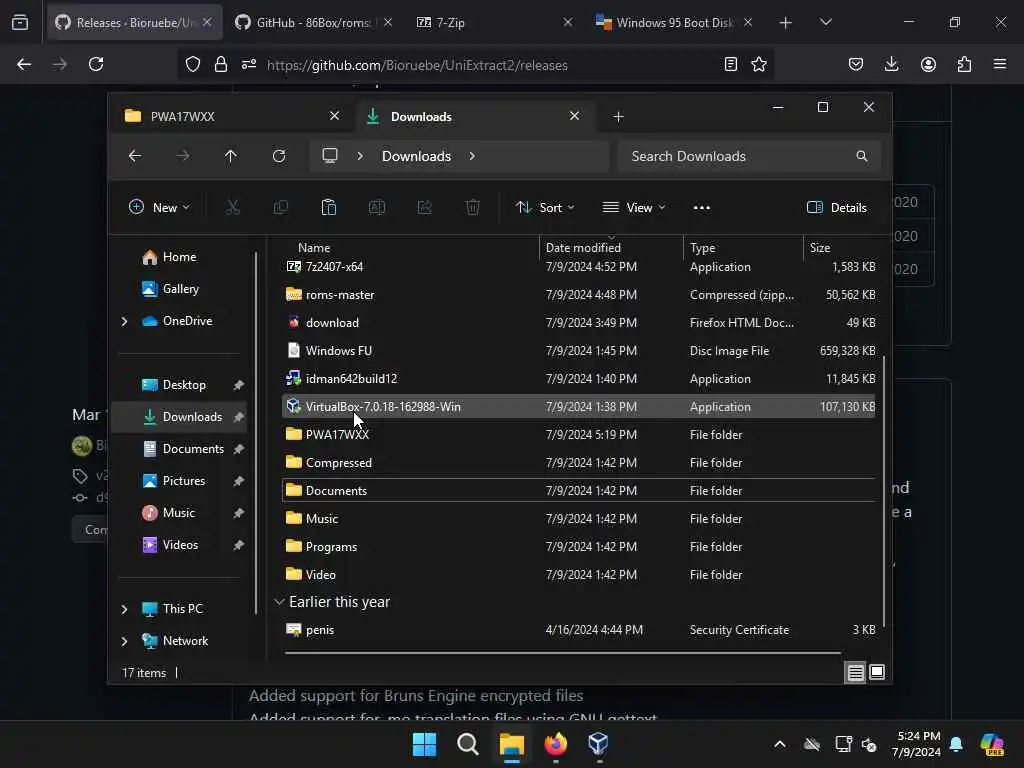Toggle Firefox reader view icon
Viewport: 1024px width, 768px height.
point(731,64)
